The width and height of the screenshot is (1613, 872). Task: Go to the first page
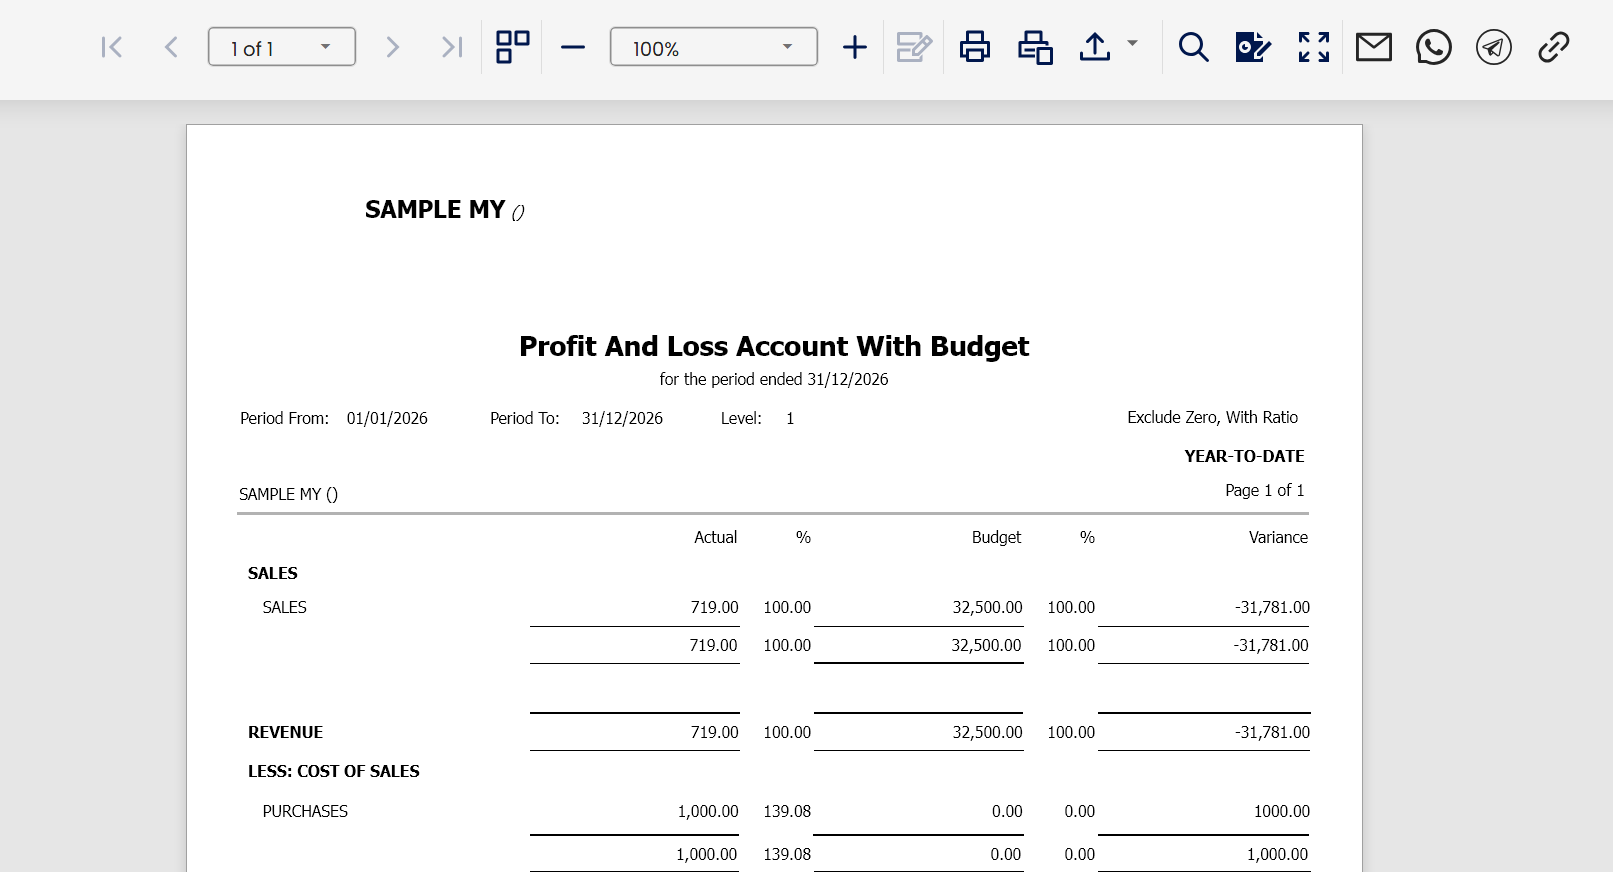(x=112, y=47)
